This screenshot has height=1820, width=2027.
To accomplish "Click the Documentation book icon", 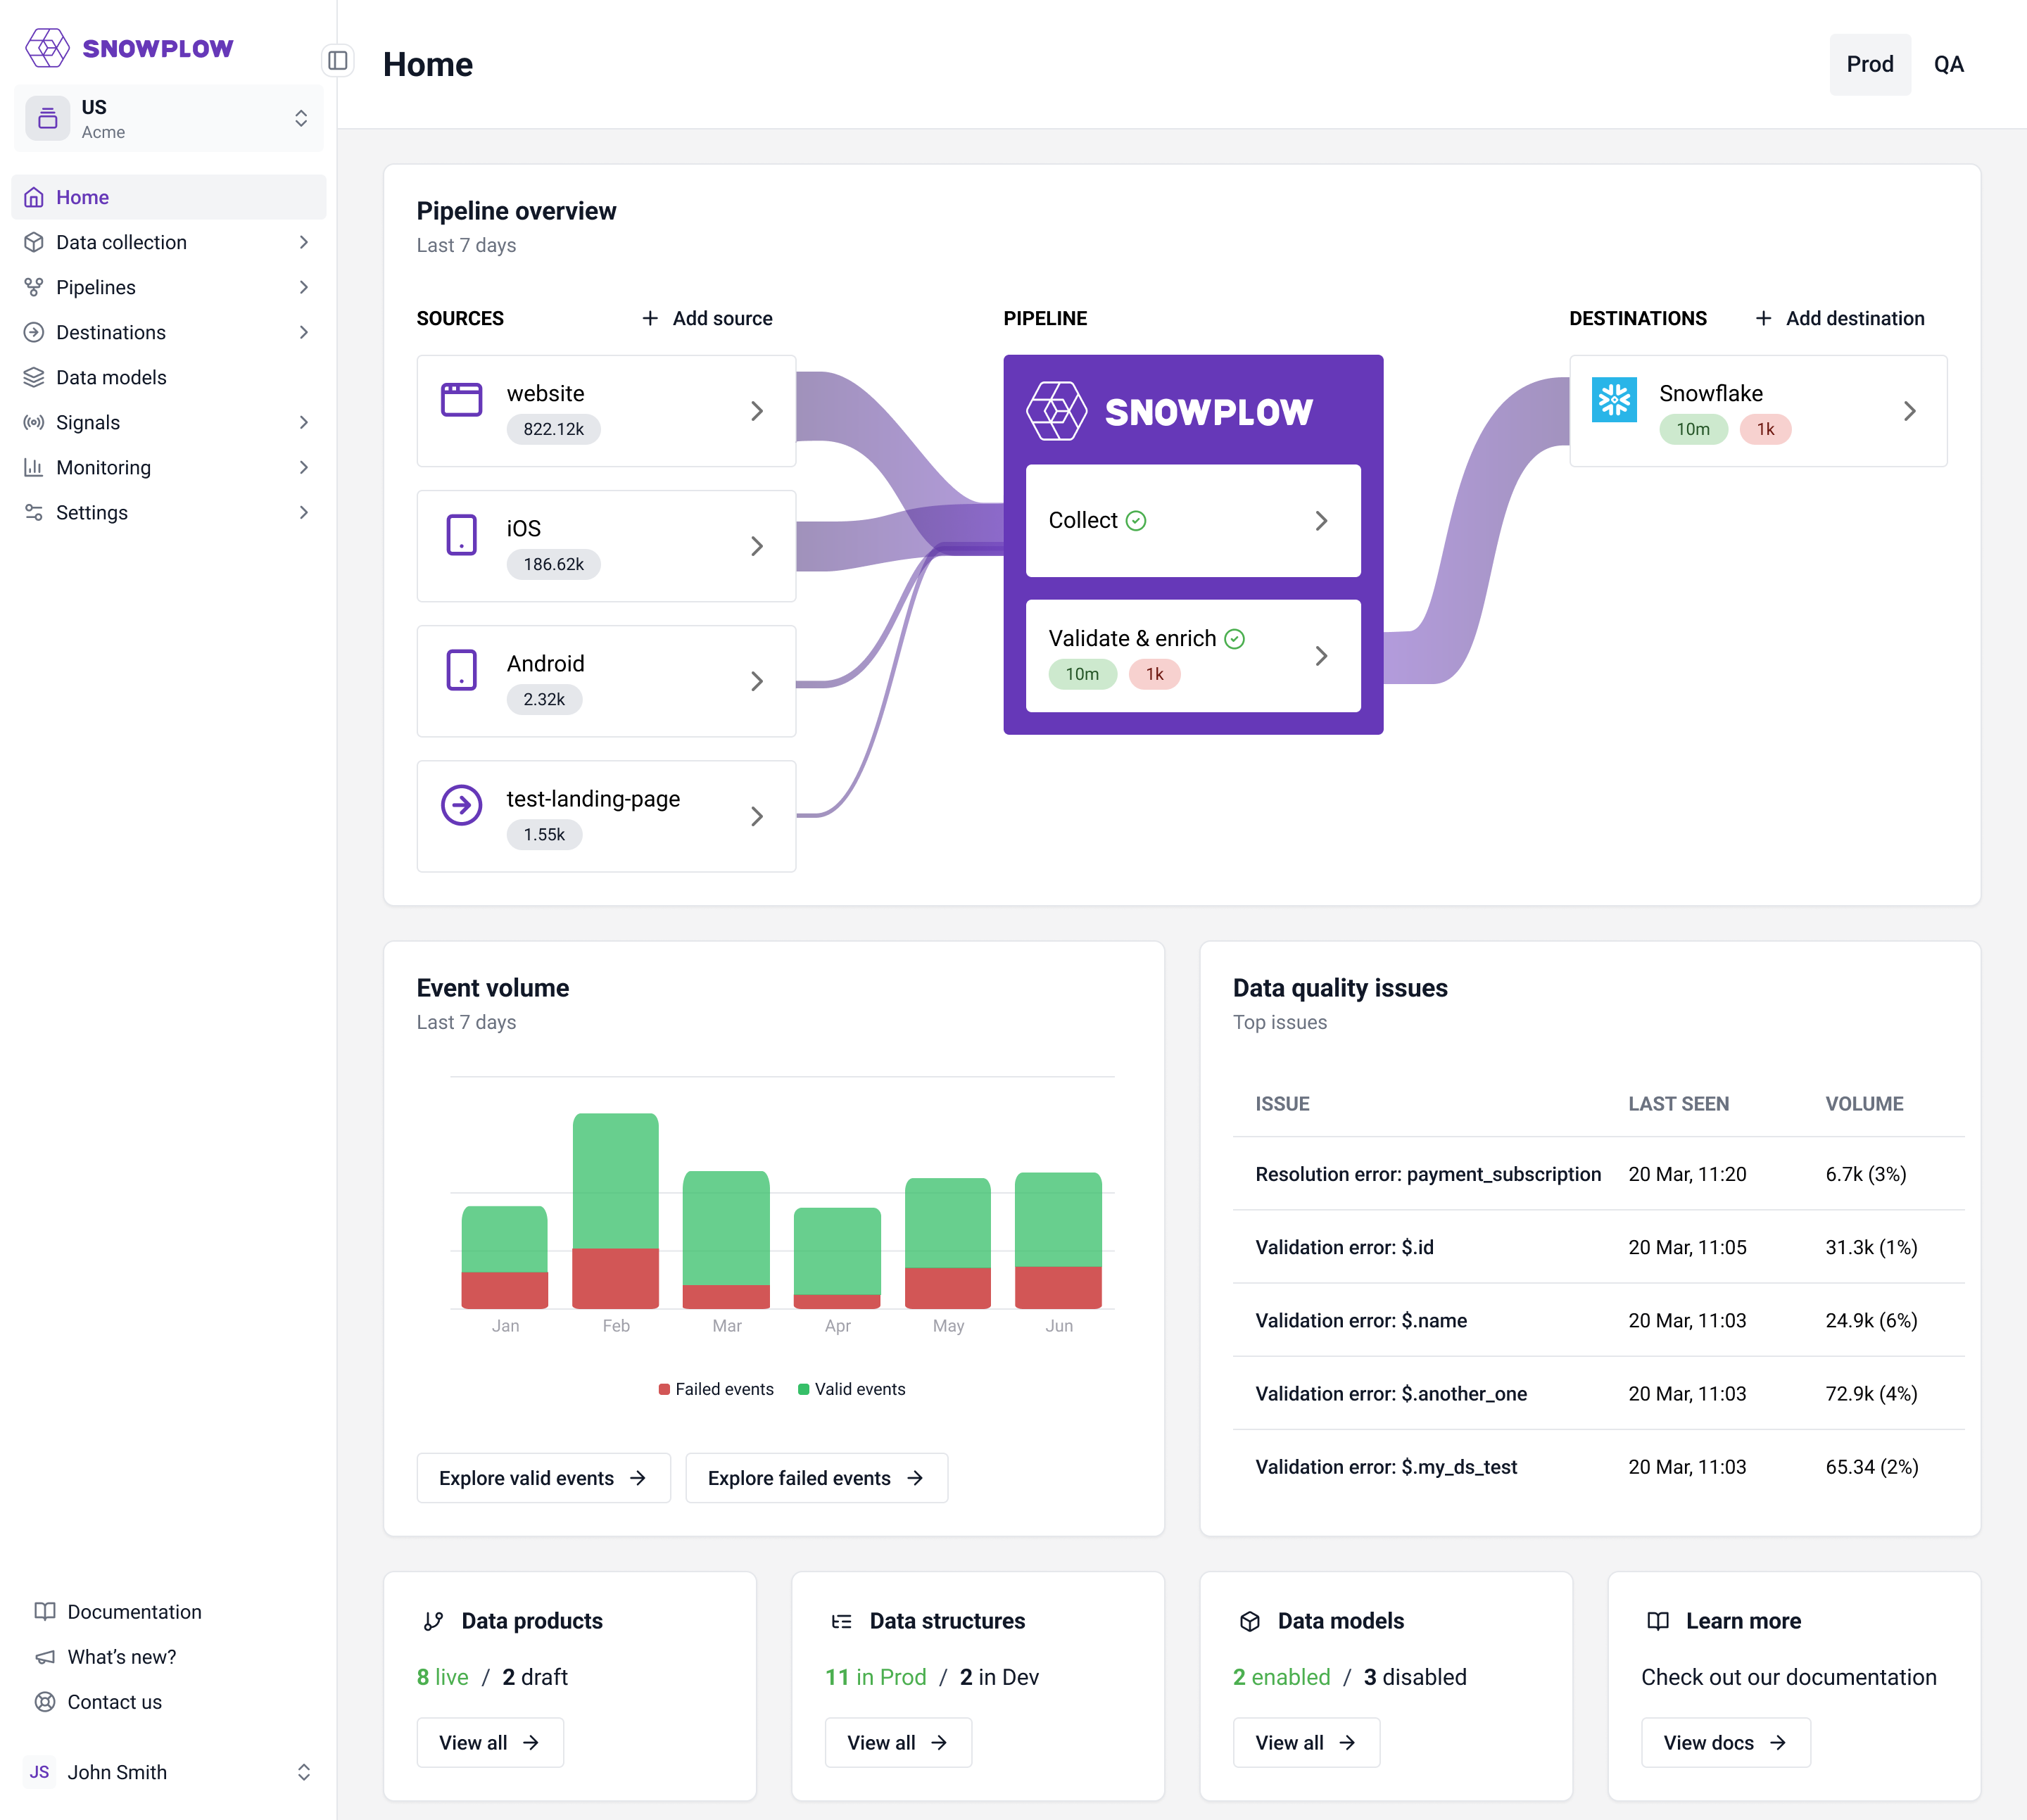I will 45,1611.
